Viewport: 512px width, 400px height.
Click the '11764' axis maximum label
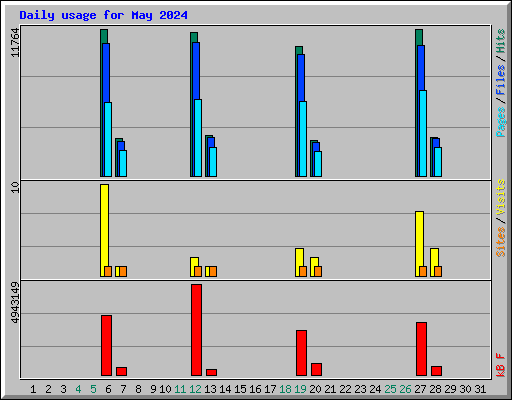point(15,43)
